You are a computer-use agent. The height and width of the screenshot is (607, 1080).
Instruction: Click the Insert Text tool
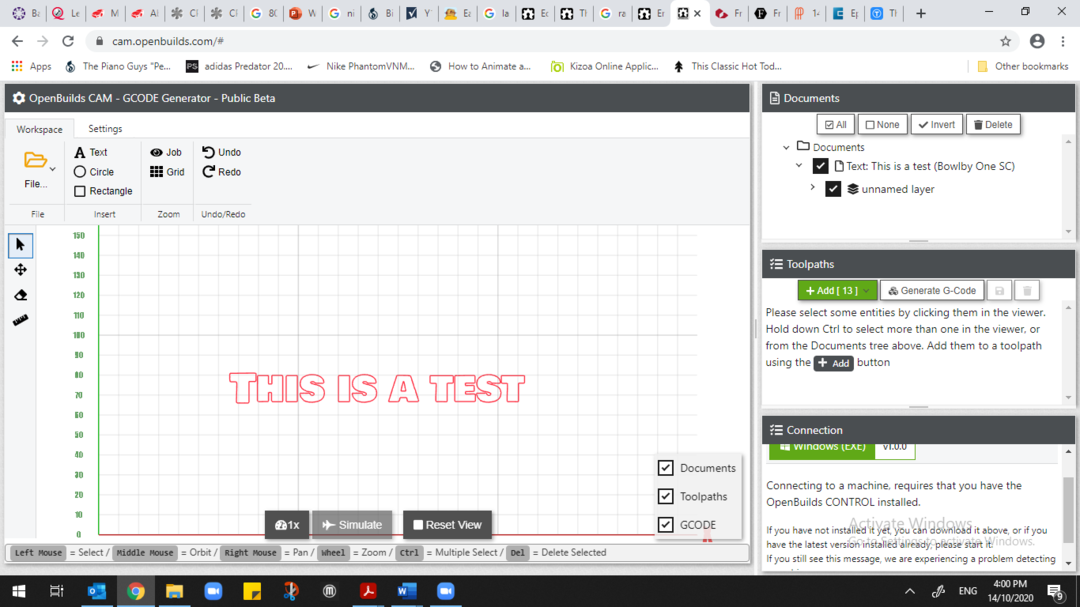pyautogui.click(x=91, y=152)
